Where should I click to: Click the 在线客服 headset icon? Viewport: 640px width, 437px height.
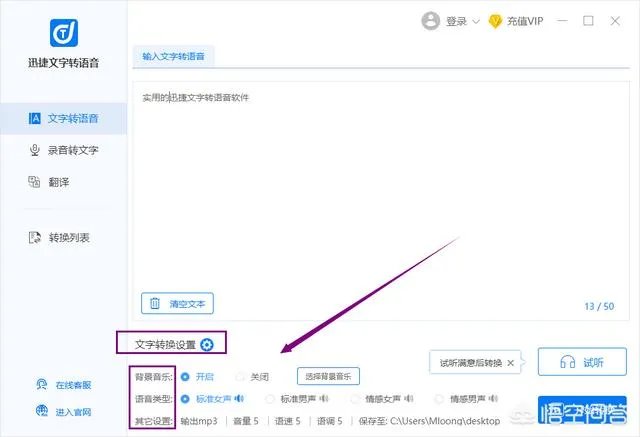coord(41,384)
